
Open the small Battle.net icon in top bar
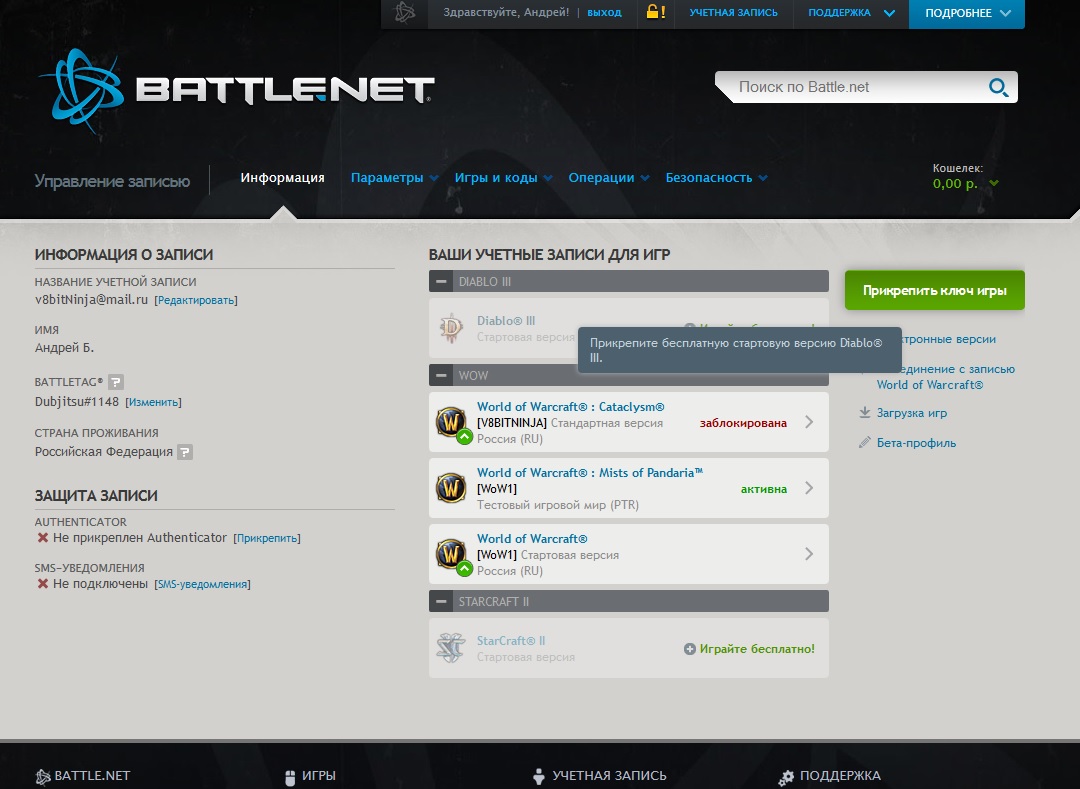(x=405, y=12)
